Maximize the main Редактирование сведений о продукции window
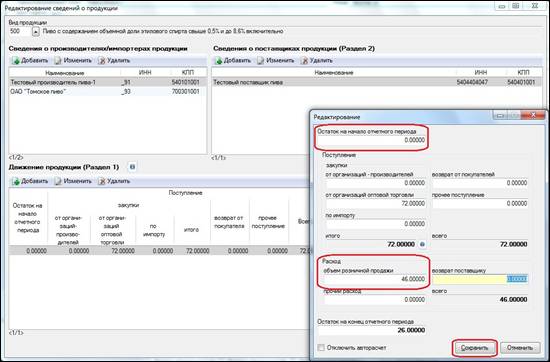The image size is (550, 362). click(515, 6)
